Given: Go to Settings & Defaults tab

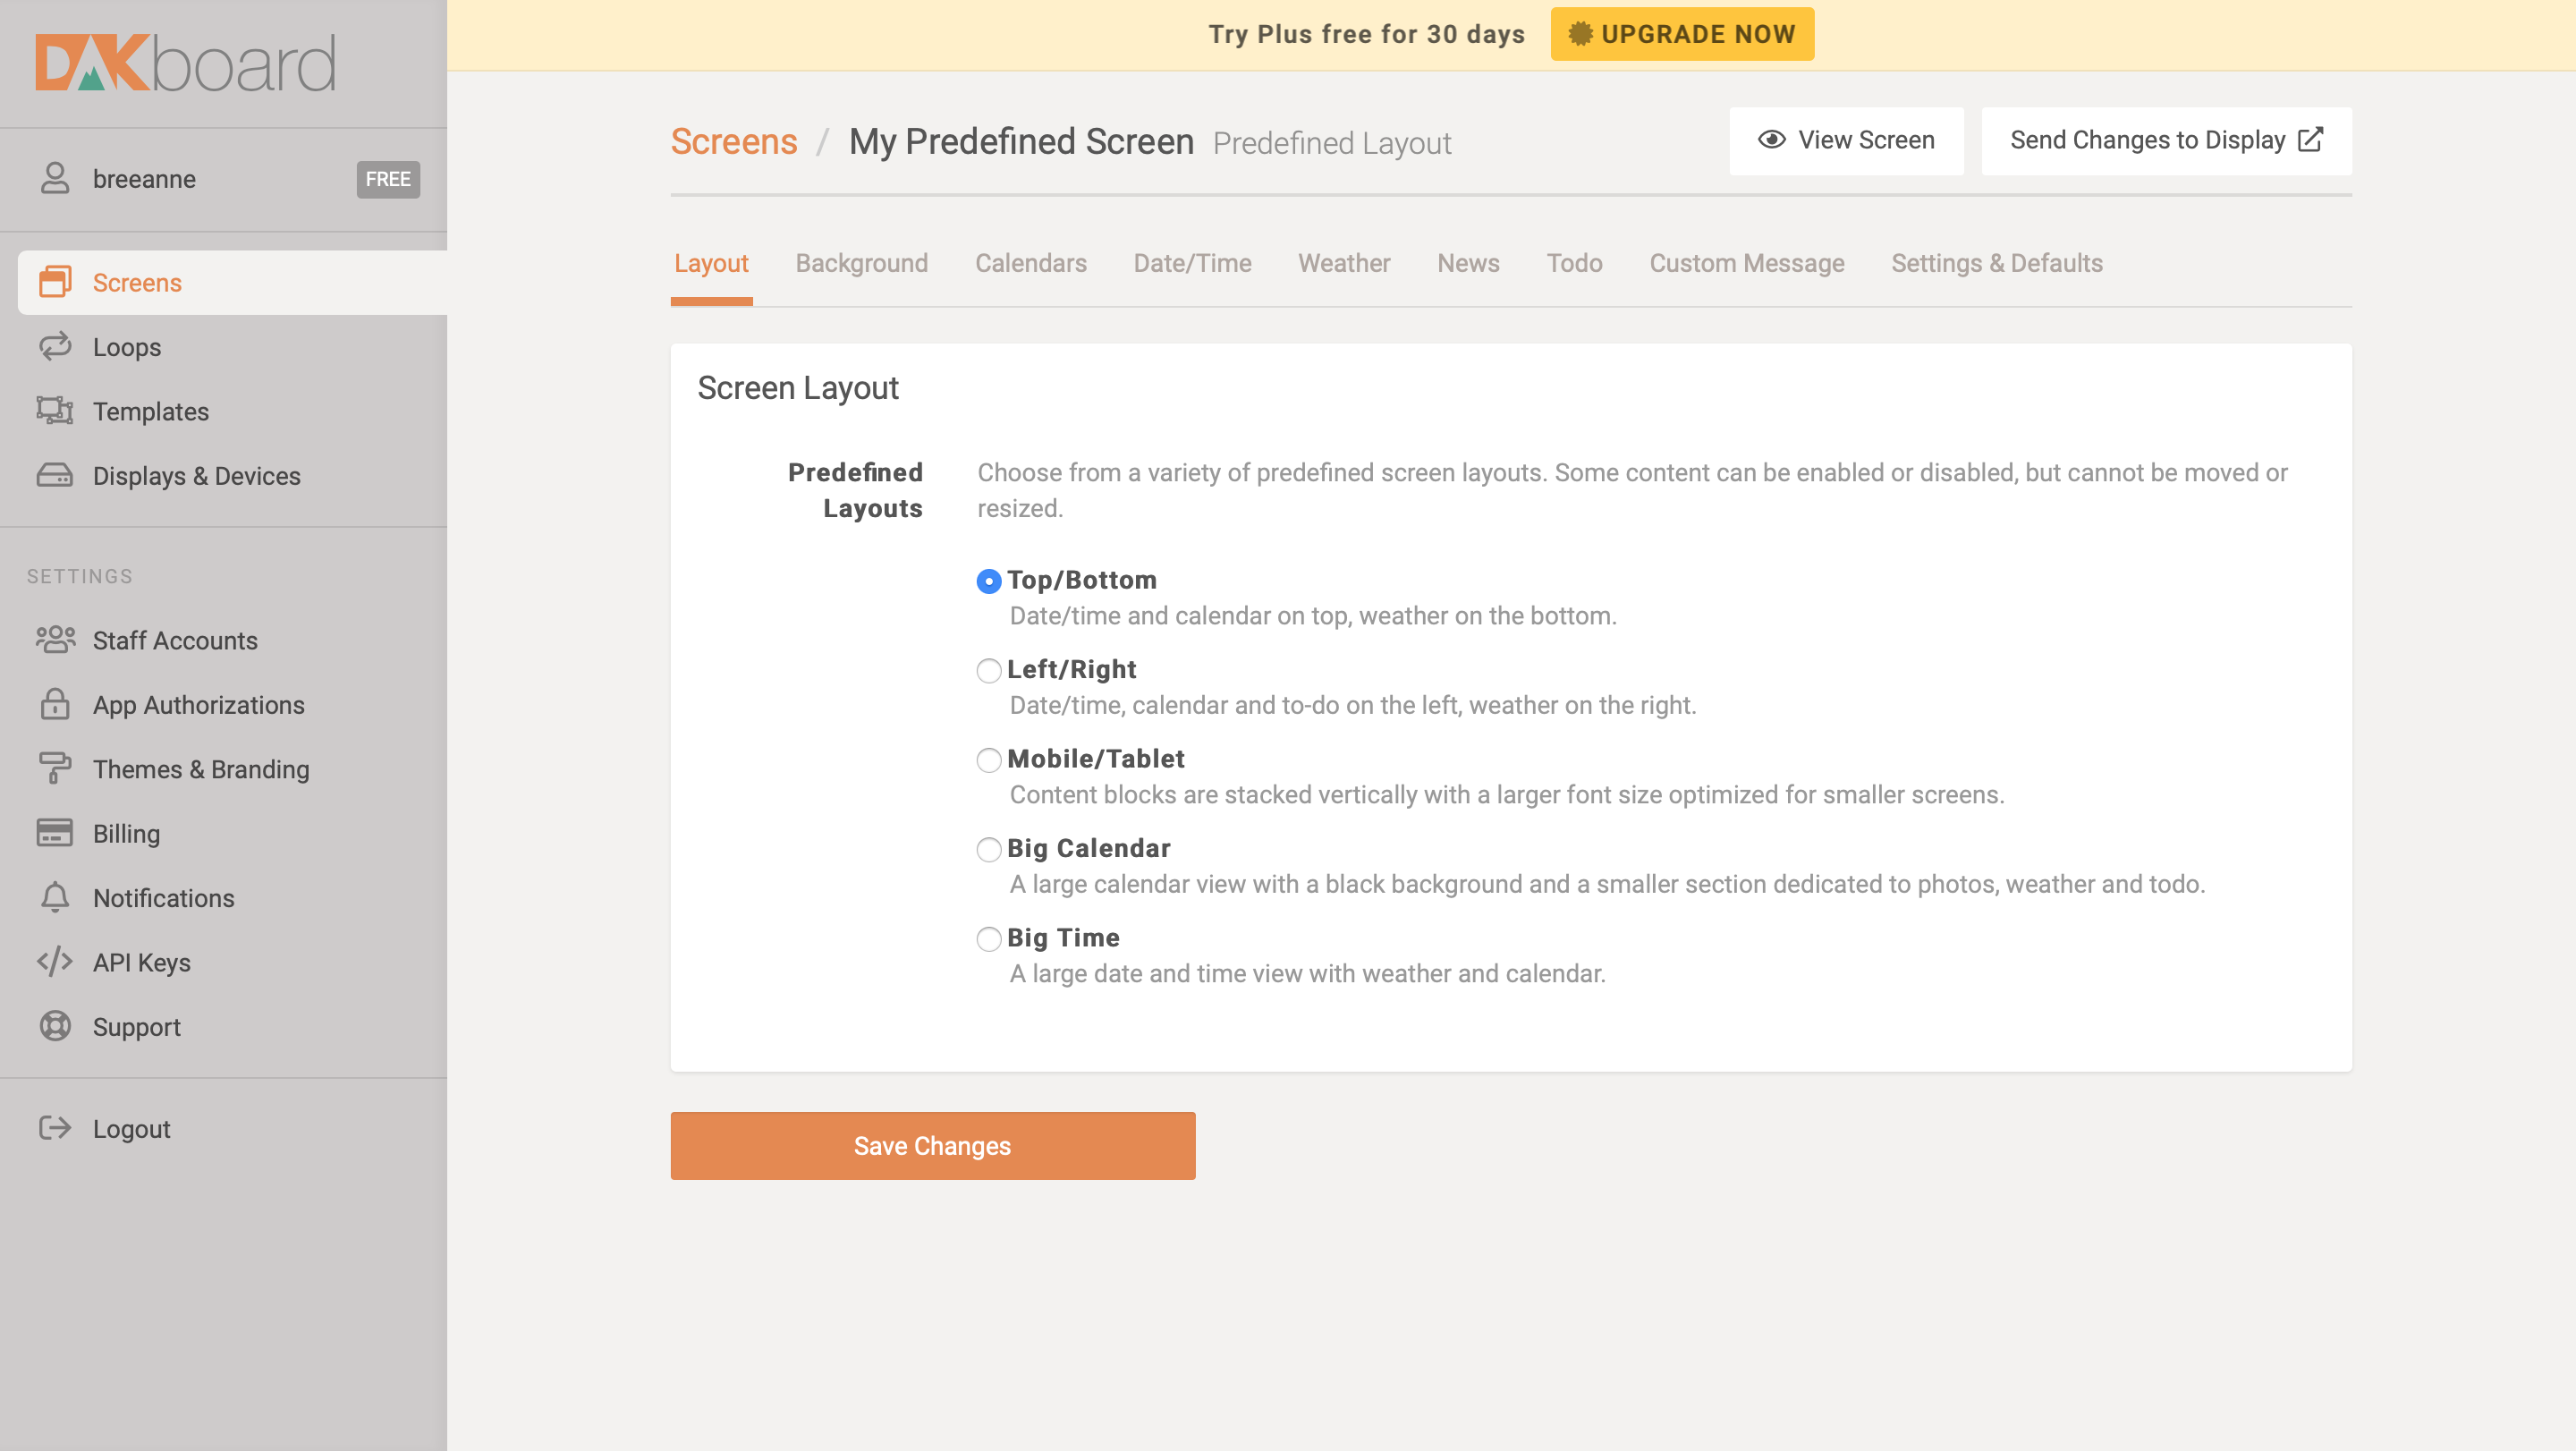Looking at the screenshot, I should 1996,263.
